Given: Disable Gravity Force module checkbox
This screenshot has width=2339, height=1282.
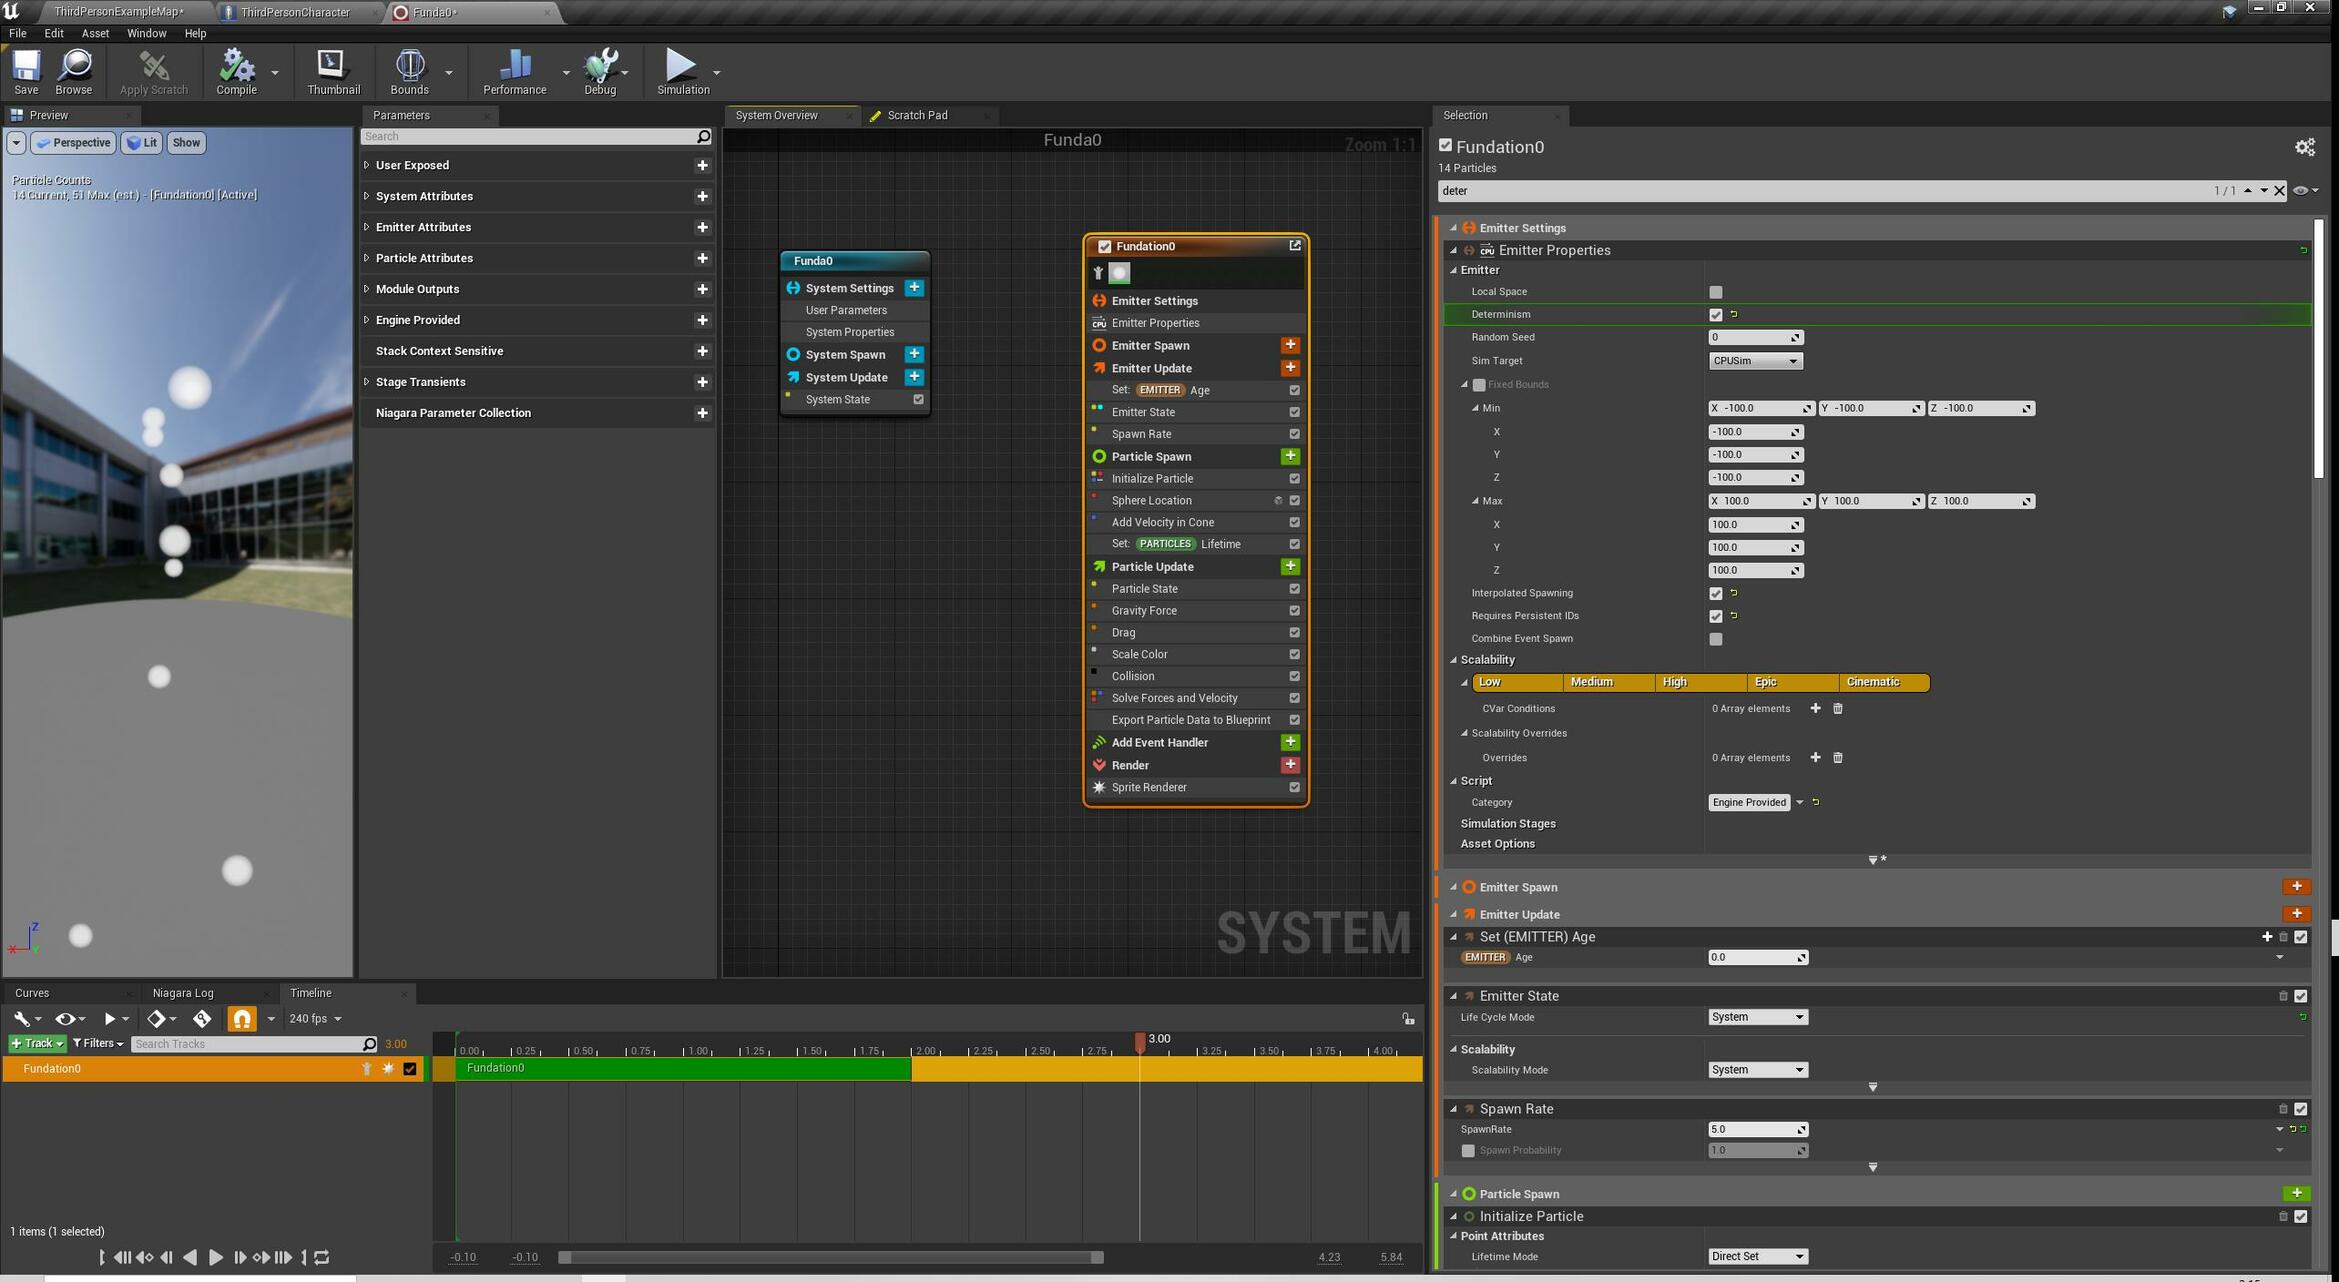Looking at the screenshot, I should coord(1294,611).
